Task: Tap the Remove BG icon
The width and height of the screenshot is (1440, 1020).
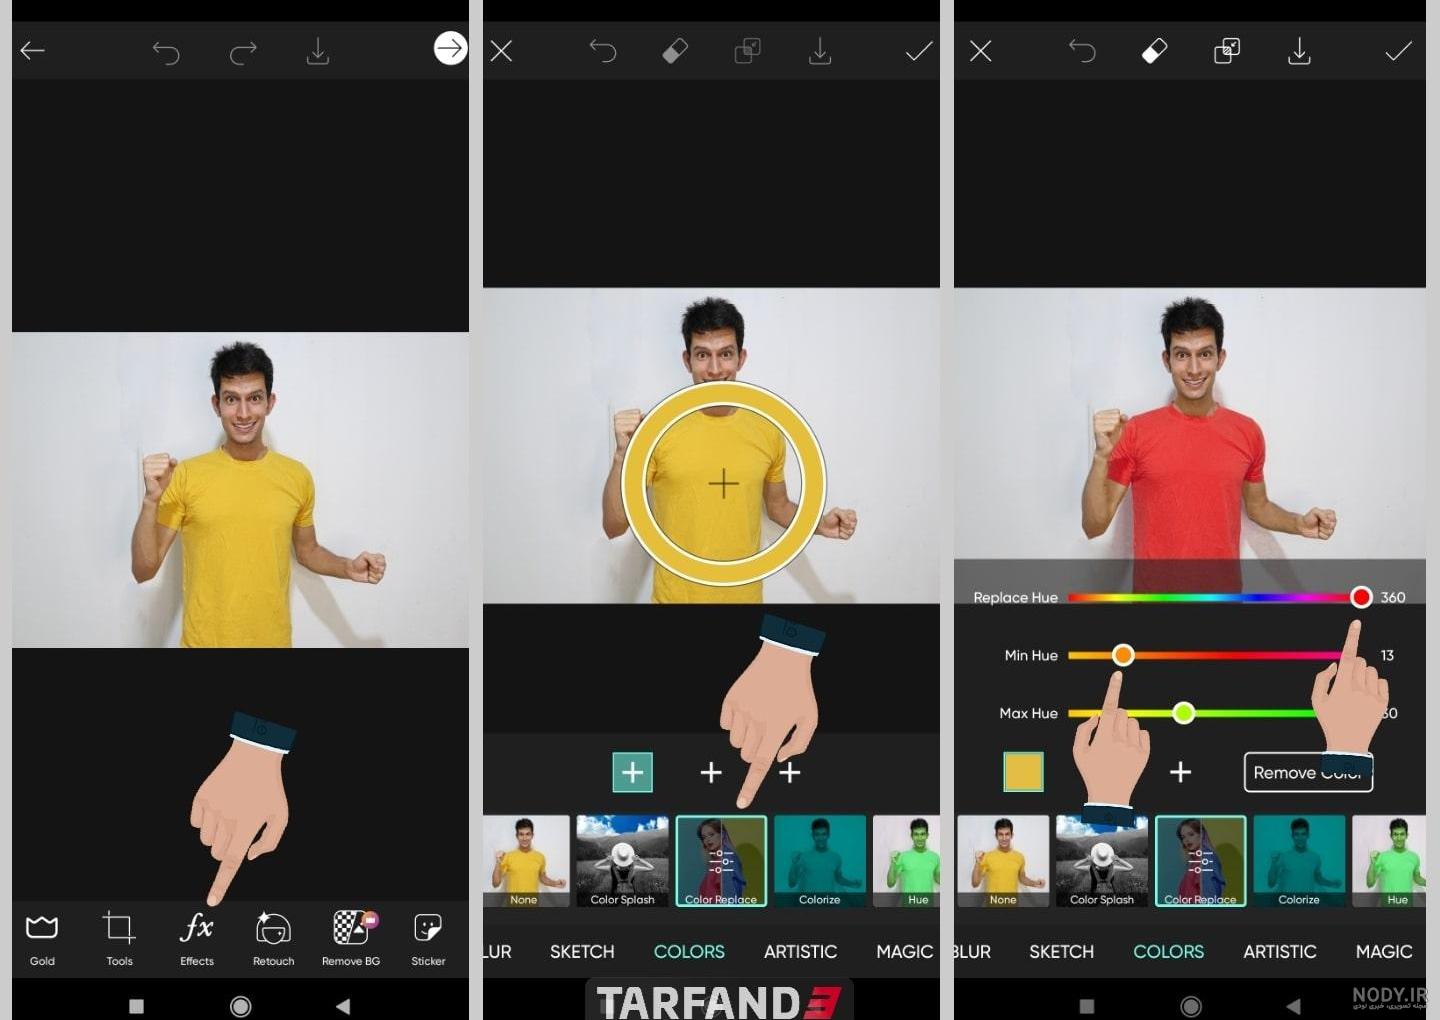Action: pos(351,939)
